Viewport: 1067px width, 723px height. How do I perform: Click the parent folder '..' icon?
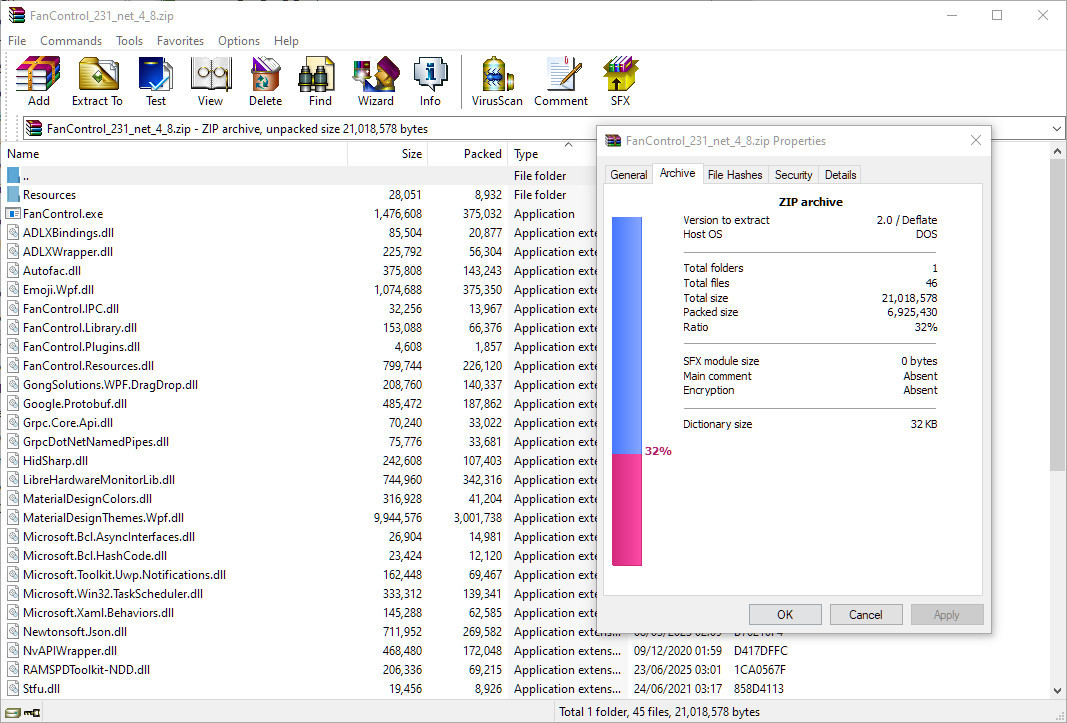coord(13,176)
